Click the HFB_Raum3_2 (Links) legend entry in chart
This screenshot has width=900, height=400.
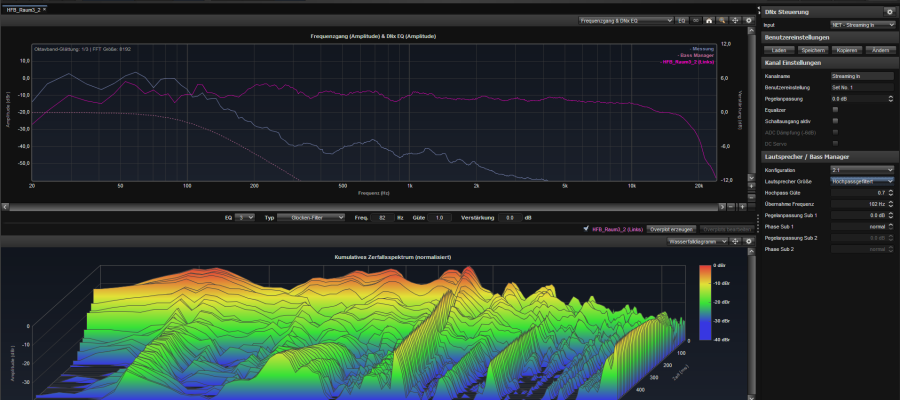coord(688,62)
